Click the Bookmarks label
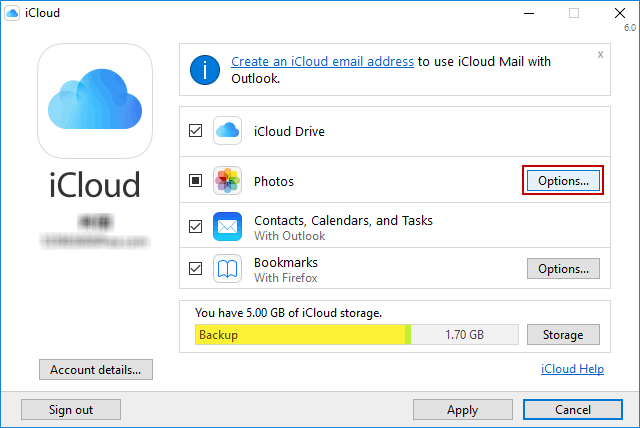 286,262
